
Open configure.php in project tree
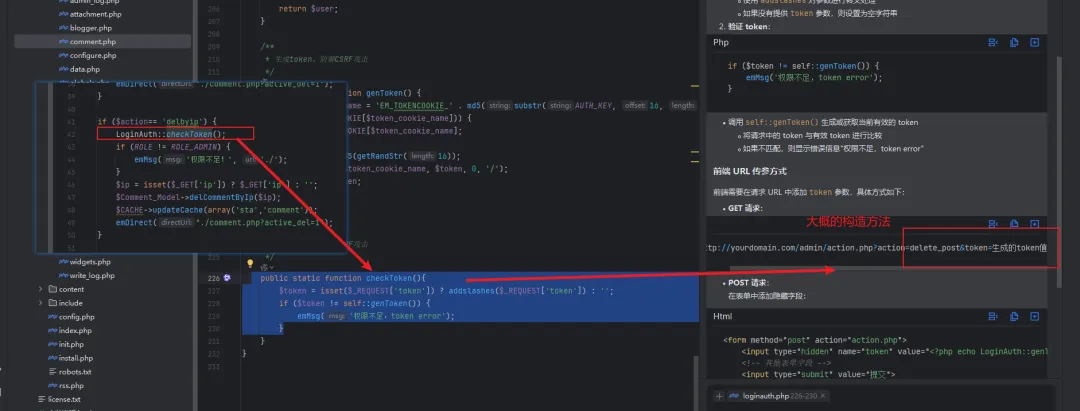click(x=93, y=56)
